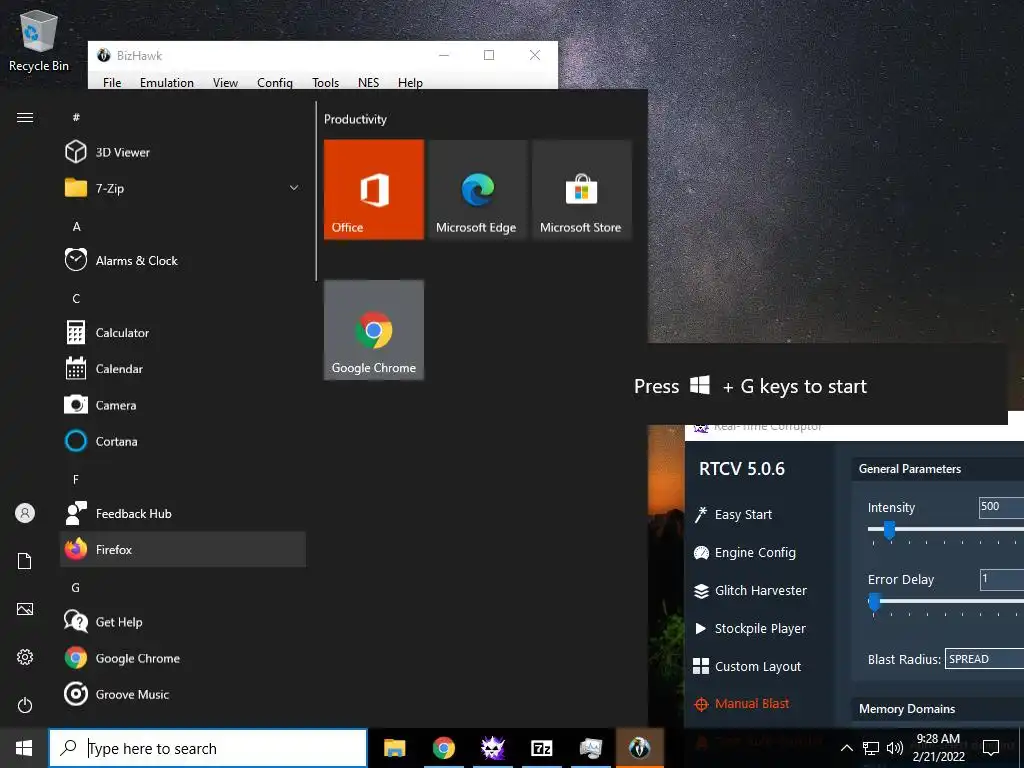The height and width of the screenshot is (768, 1024).
Task: Open the notification center icon
Action: (991, 748)
